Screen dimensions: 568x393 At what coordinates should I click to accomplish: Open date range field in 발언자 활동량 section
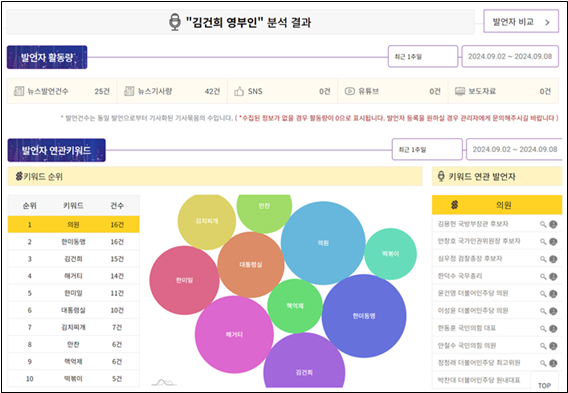pos(510,57)
